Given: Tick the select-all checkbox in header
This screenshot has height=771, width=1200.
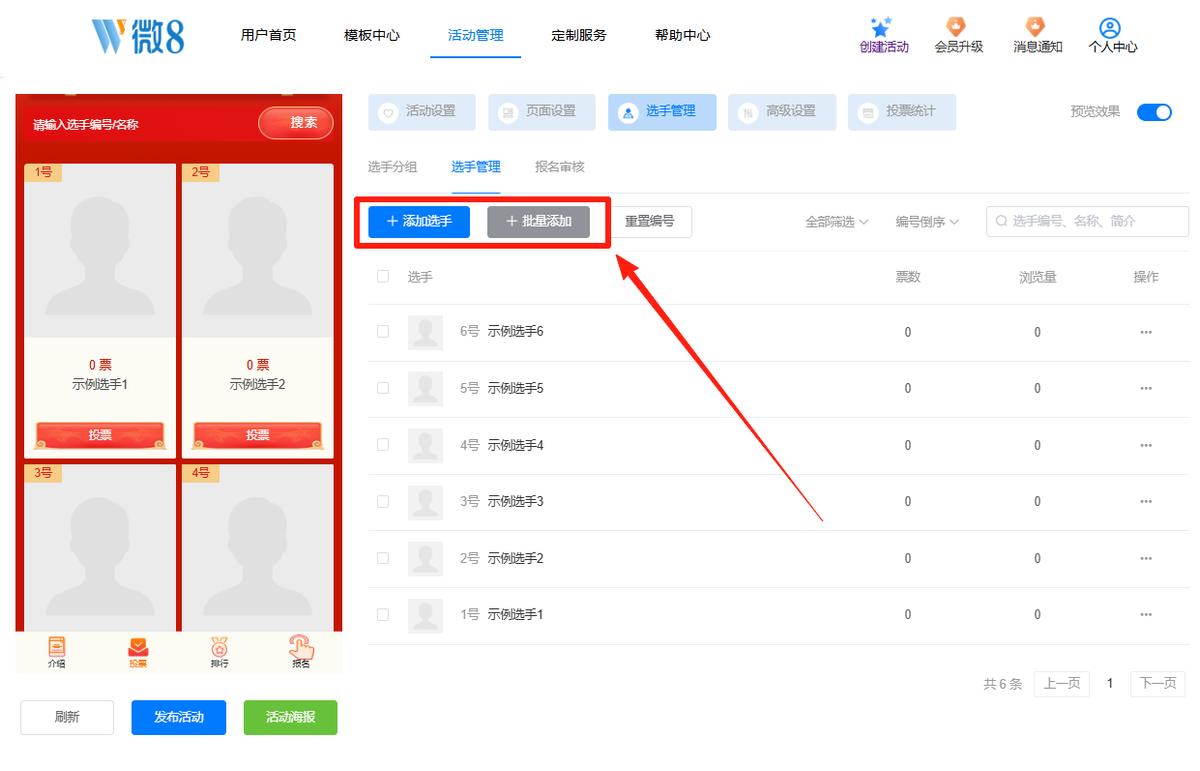Looking at the screenshot, I should [383, 276].
